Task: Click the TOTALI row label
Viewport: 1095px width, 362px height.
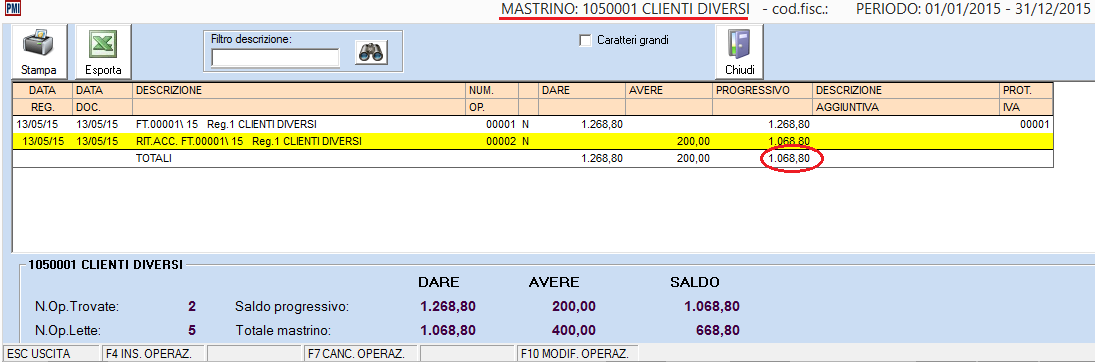Action: (x=154, y=159)
